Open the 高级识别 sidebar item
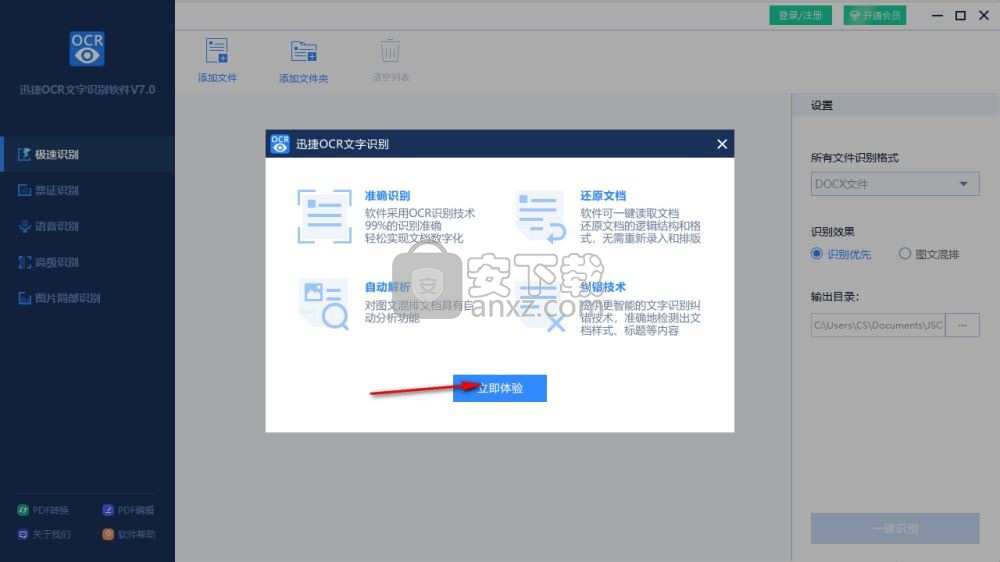1000x562 pixels. coord(87,262)
